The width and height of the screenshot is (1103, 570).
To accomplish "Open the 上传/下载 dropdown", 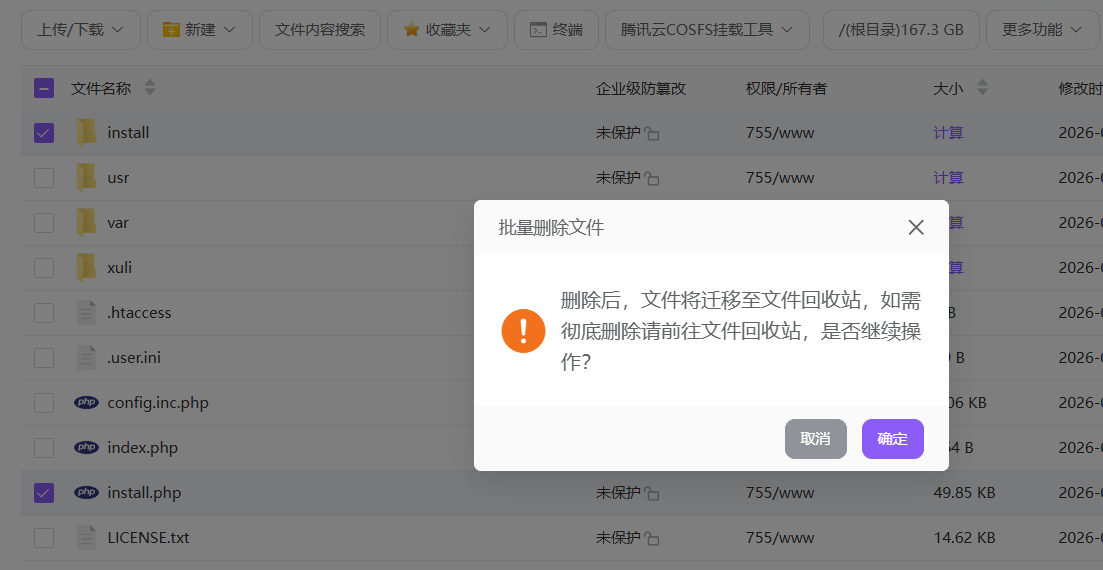I will coord(81,30).
